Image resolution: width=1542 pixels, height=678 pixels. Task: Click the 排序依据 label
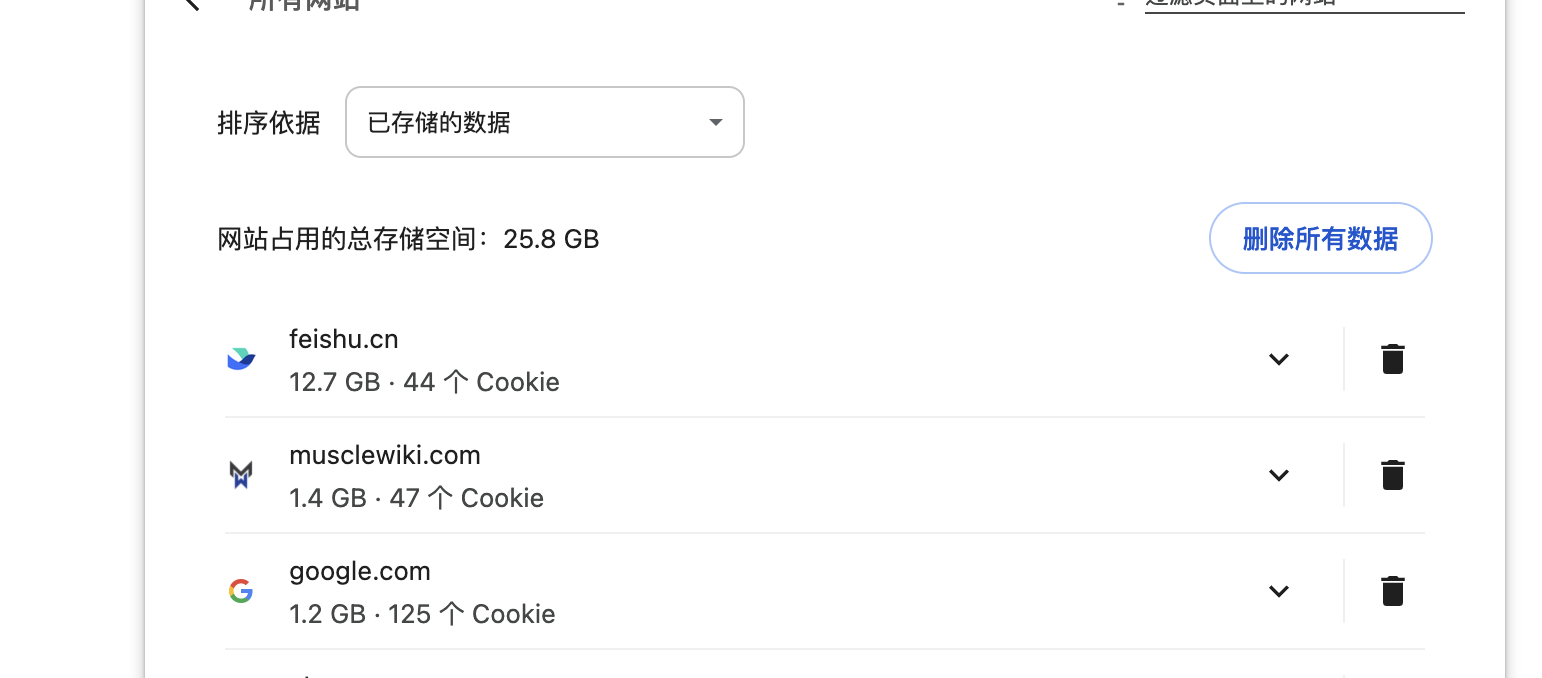coord(269,123)
